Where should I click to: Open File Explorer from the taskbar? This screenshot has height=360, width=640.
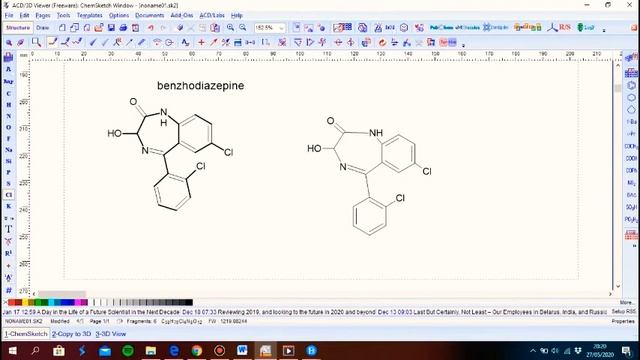tap(151, 351)
